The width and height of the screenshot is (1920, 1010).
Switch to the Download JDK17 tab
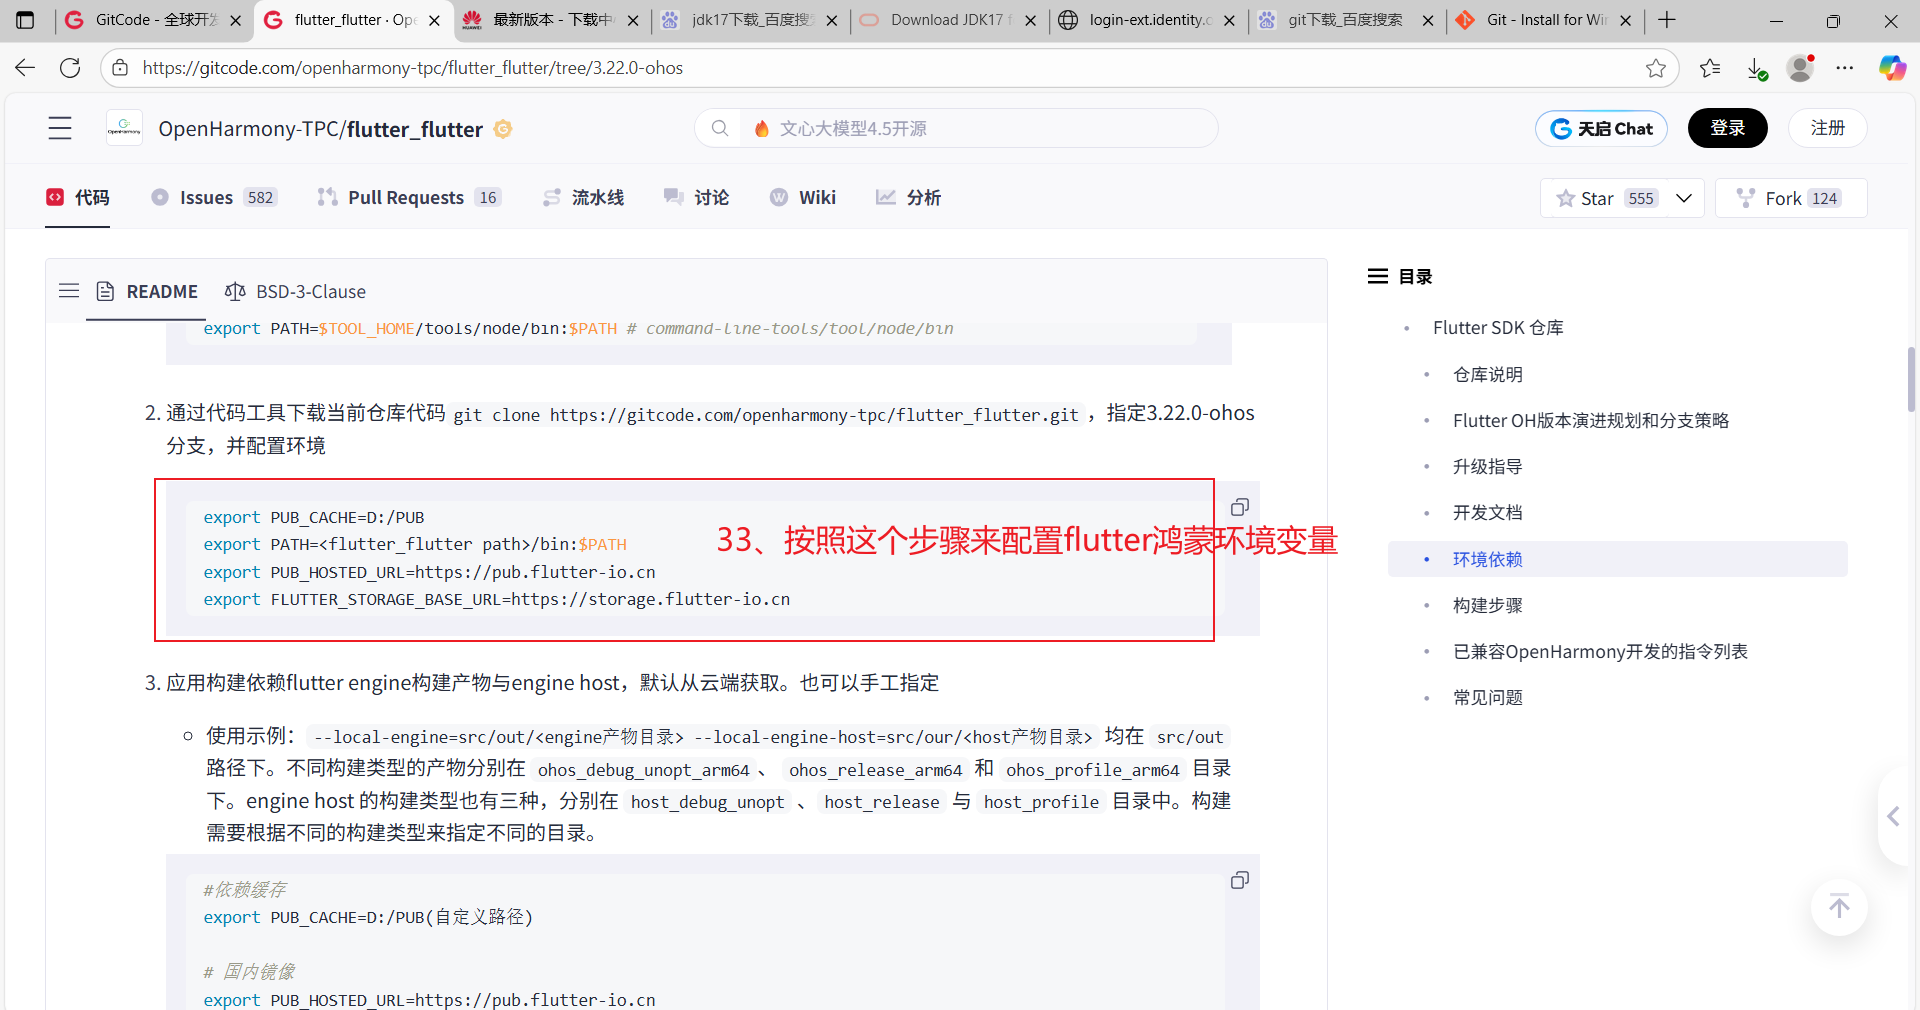pyautogui.click(x=949, y=20)
